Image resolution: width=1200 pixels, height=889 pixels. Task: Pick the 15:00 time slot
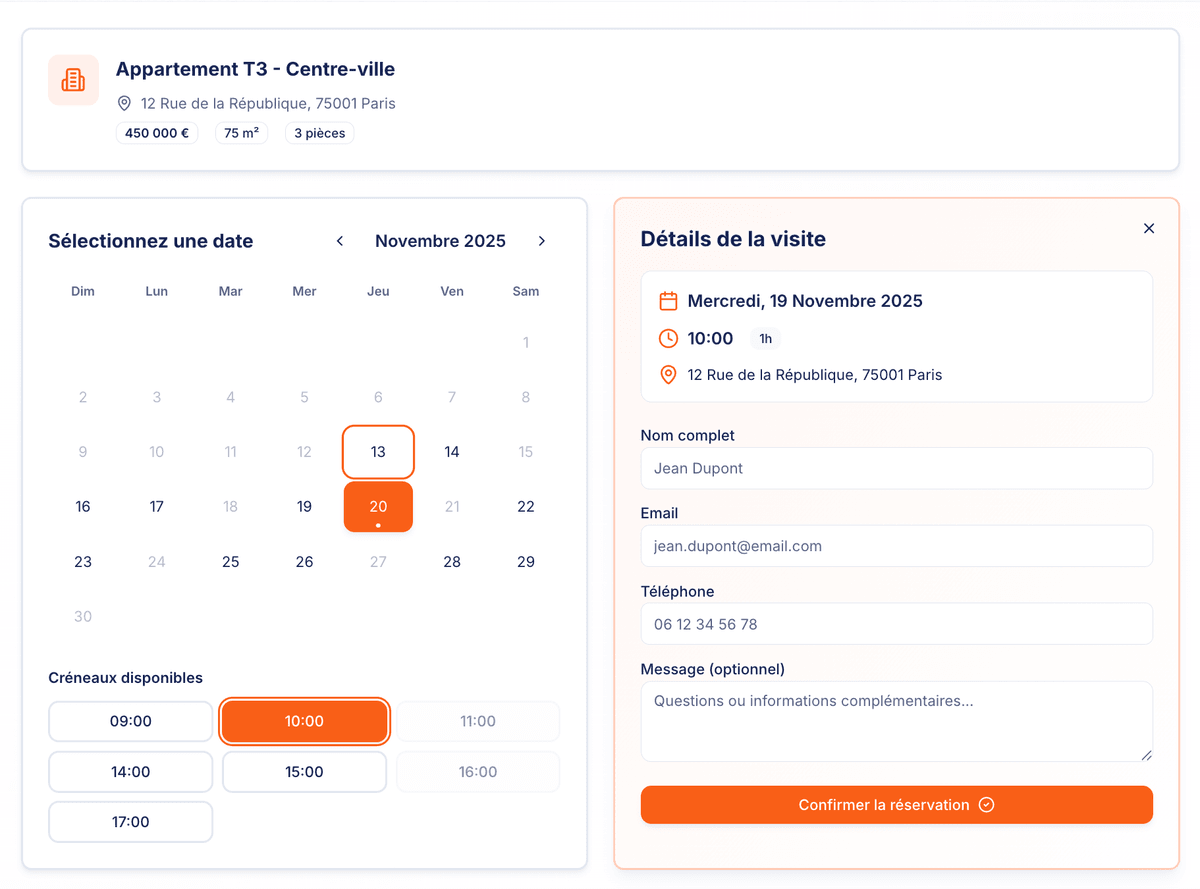[x=304, y=772]
